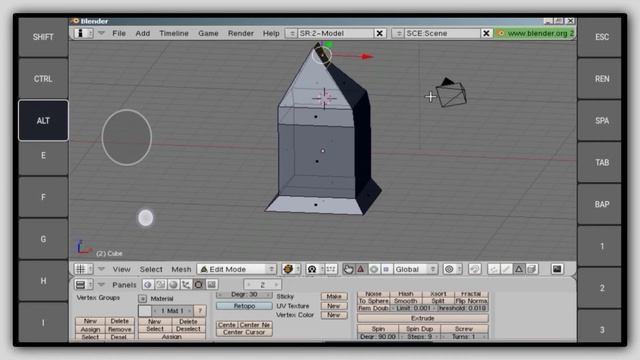
Task: Open the 3D view Mesh menu
Action: 181,269
